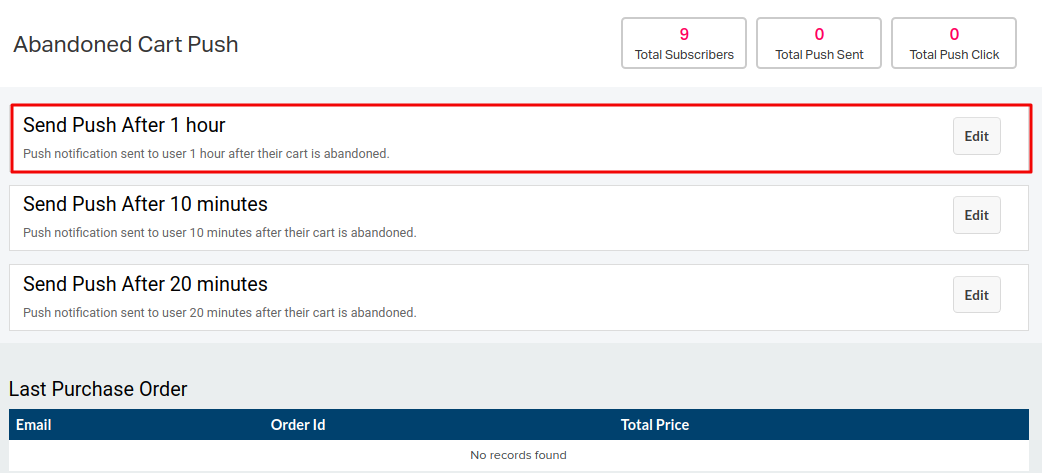
Task: Click Edit for Send Push After 1 hour
Action: (976, 136)
